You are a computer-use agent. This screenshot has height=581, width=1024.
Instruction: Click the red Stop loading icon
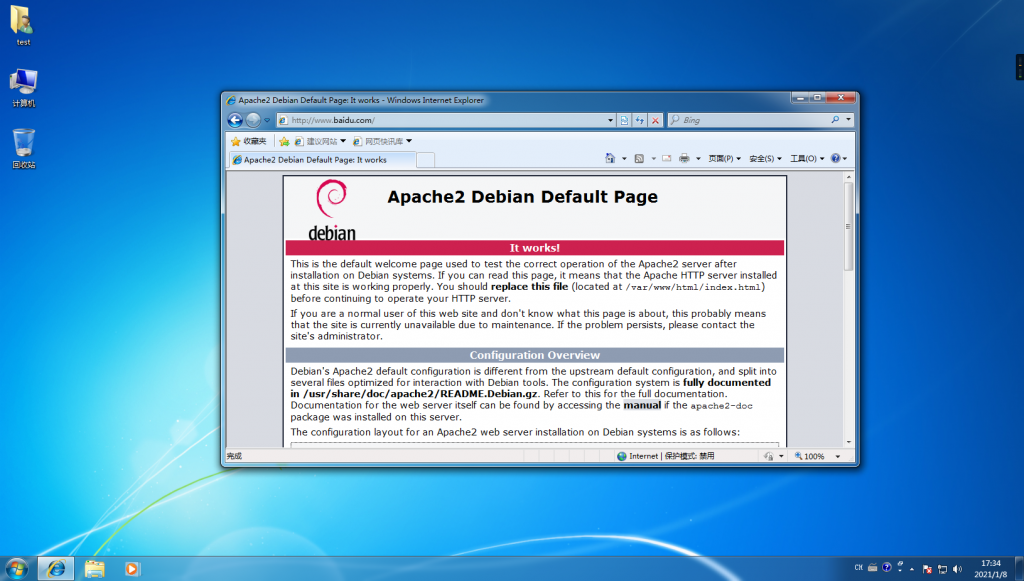point(656,120)
